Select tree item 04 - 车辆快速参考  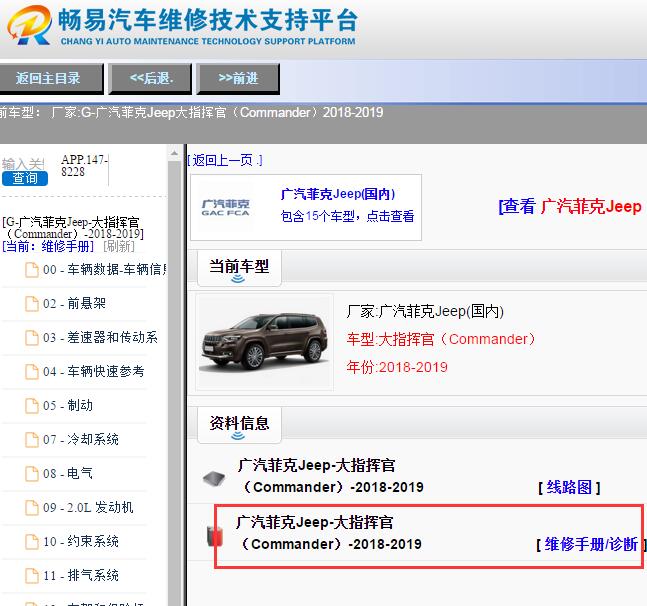(94, 372)
